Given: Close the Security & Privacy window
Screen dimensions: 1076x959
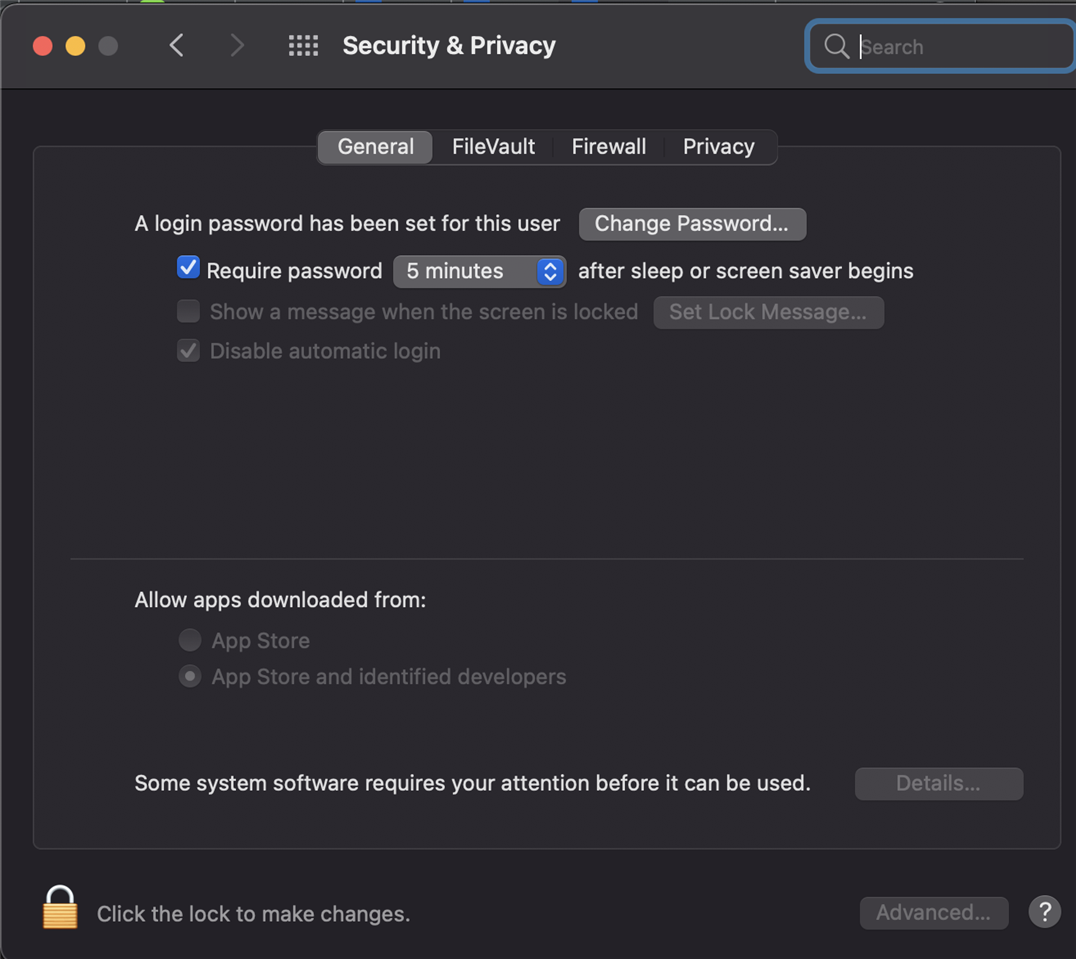Looking at the screenshot, I should pyautogui.click(x=43, y=46).
